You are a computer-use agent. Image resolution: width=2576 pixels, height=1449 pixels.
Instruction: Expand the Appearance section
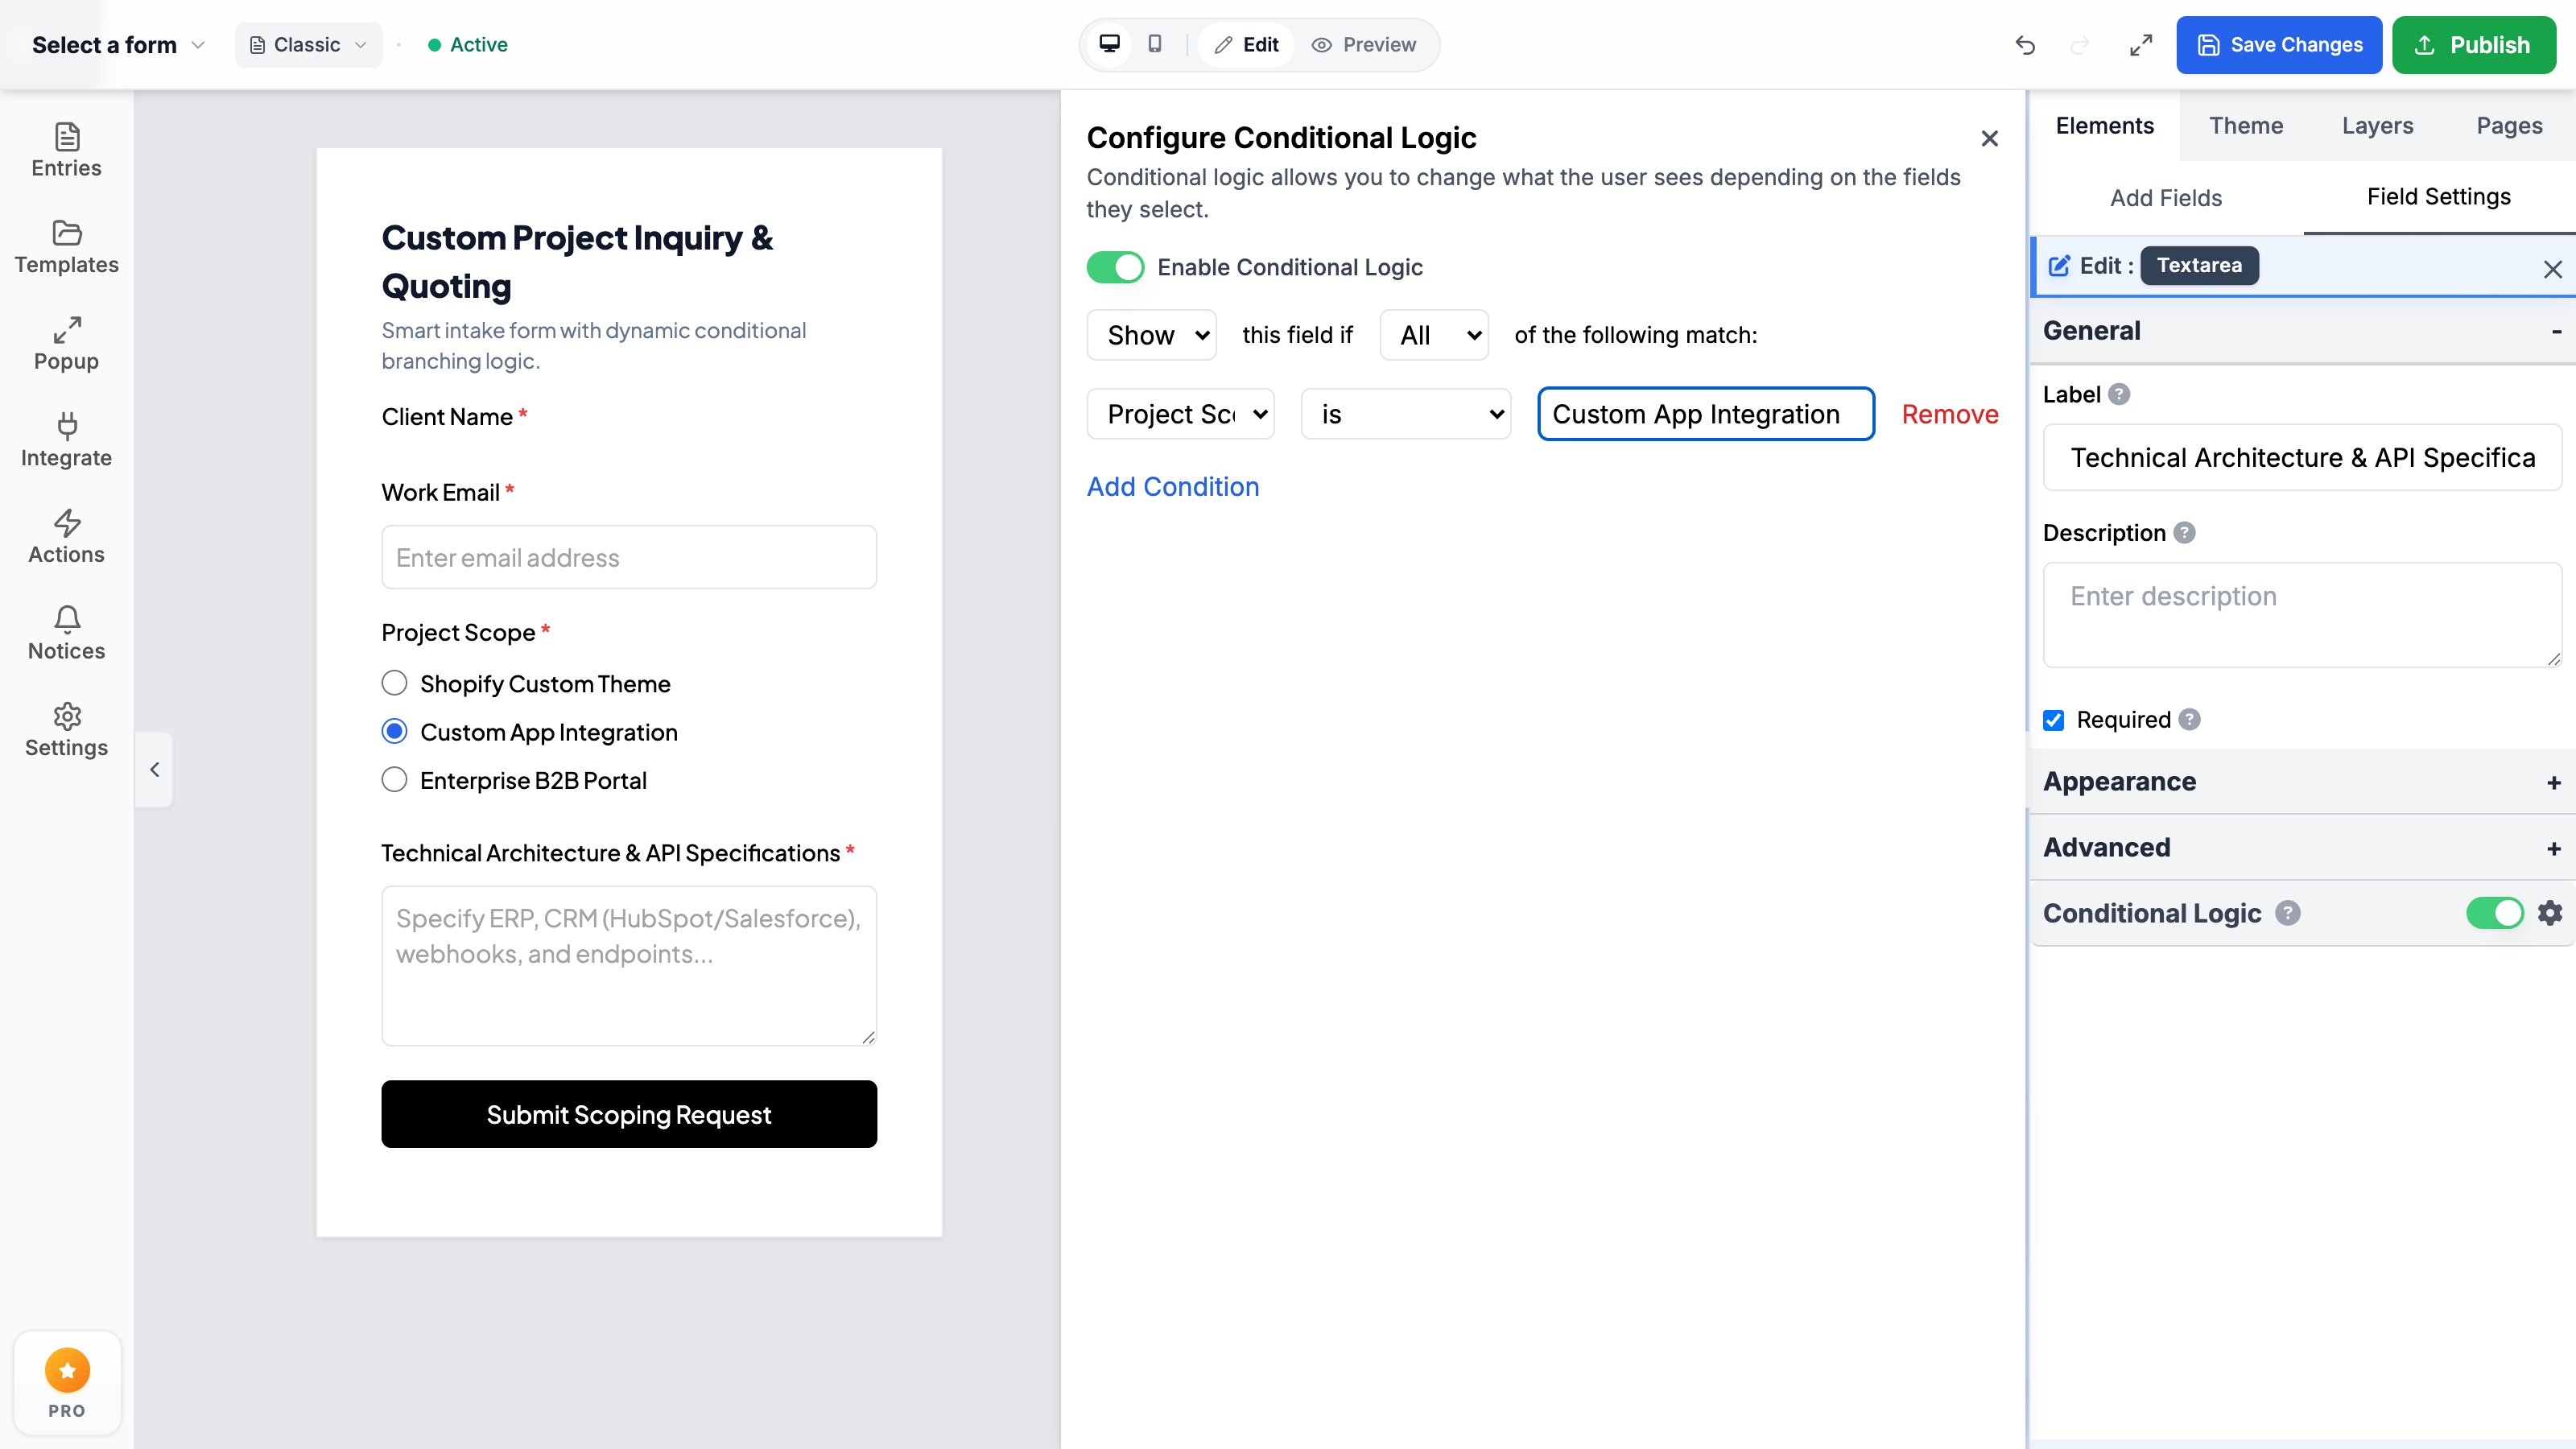coord(2302,782)
